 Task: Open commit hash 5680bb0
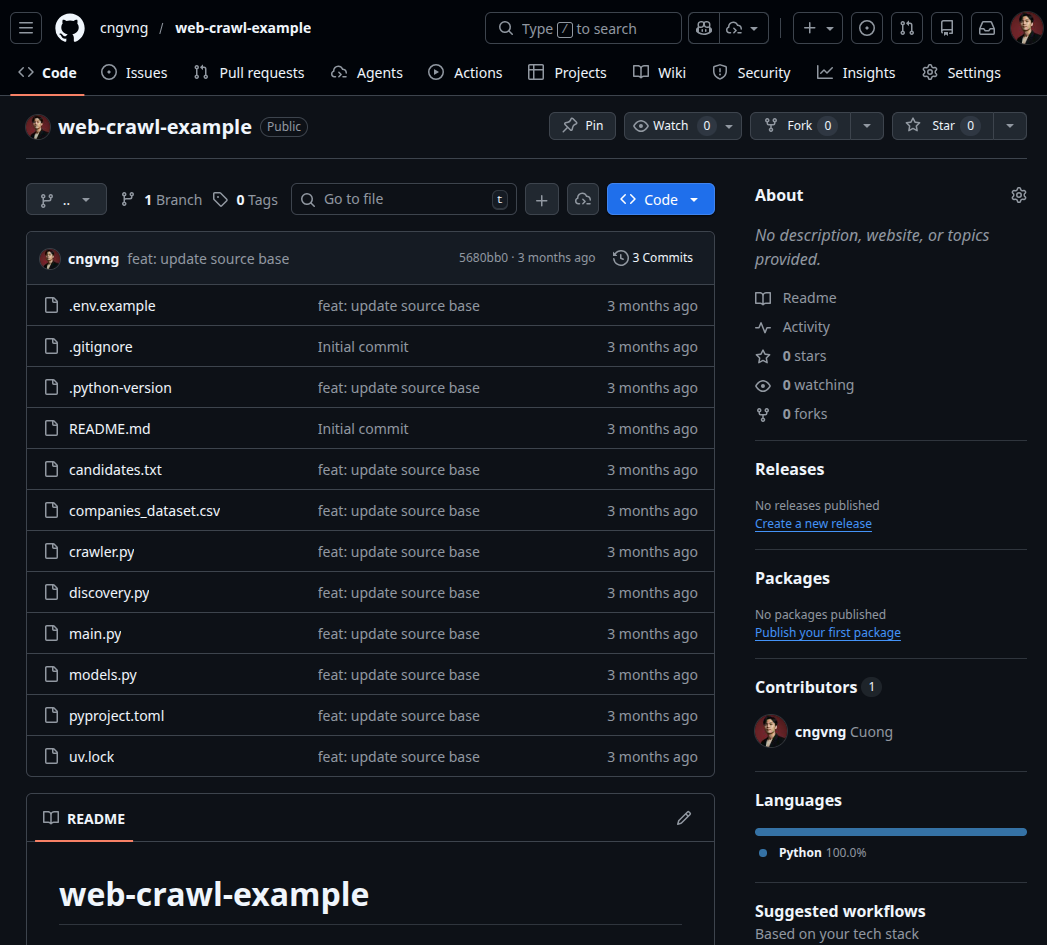point(483,258)
